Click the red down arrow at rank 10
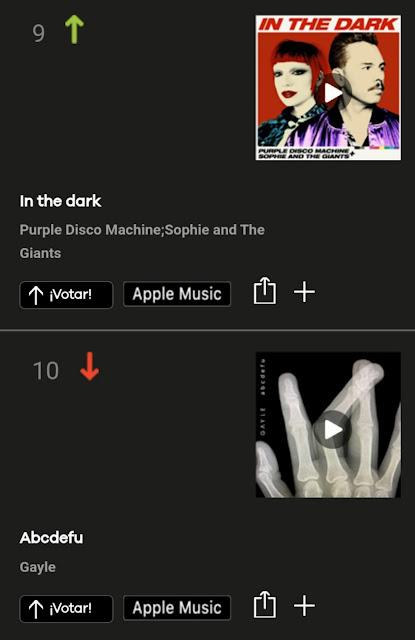 89,366
